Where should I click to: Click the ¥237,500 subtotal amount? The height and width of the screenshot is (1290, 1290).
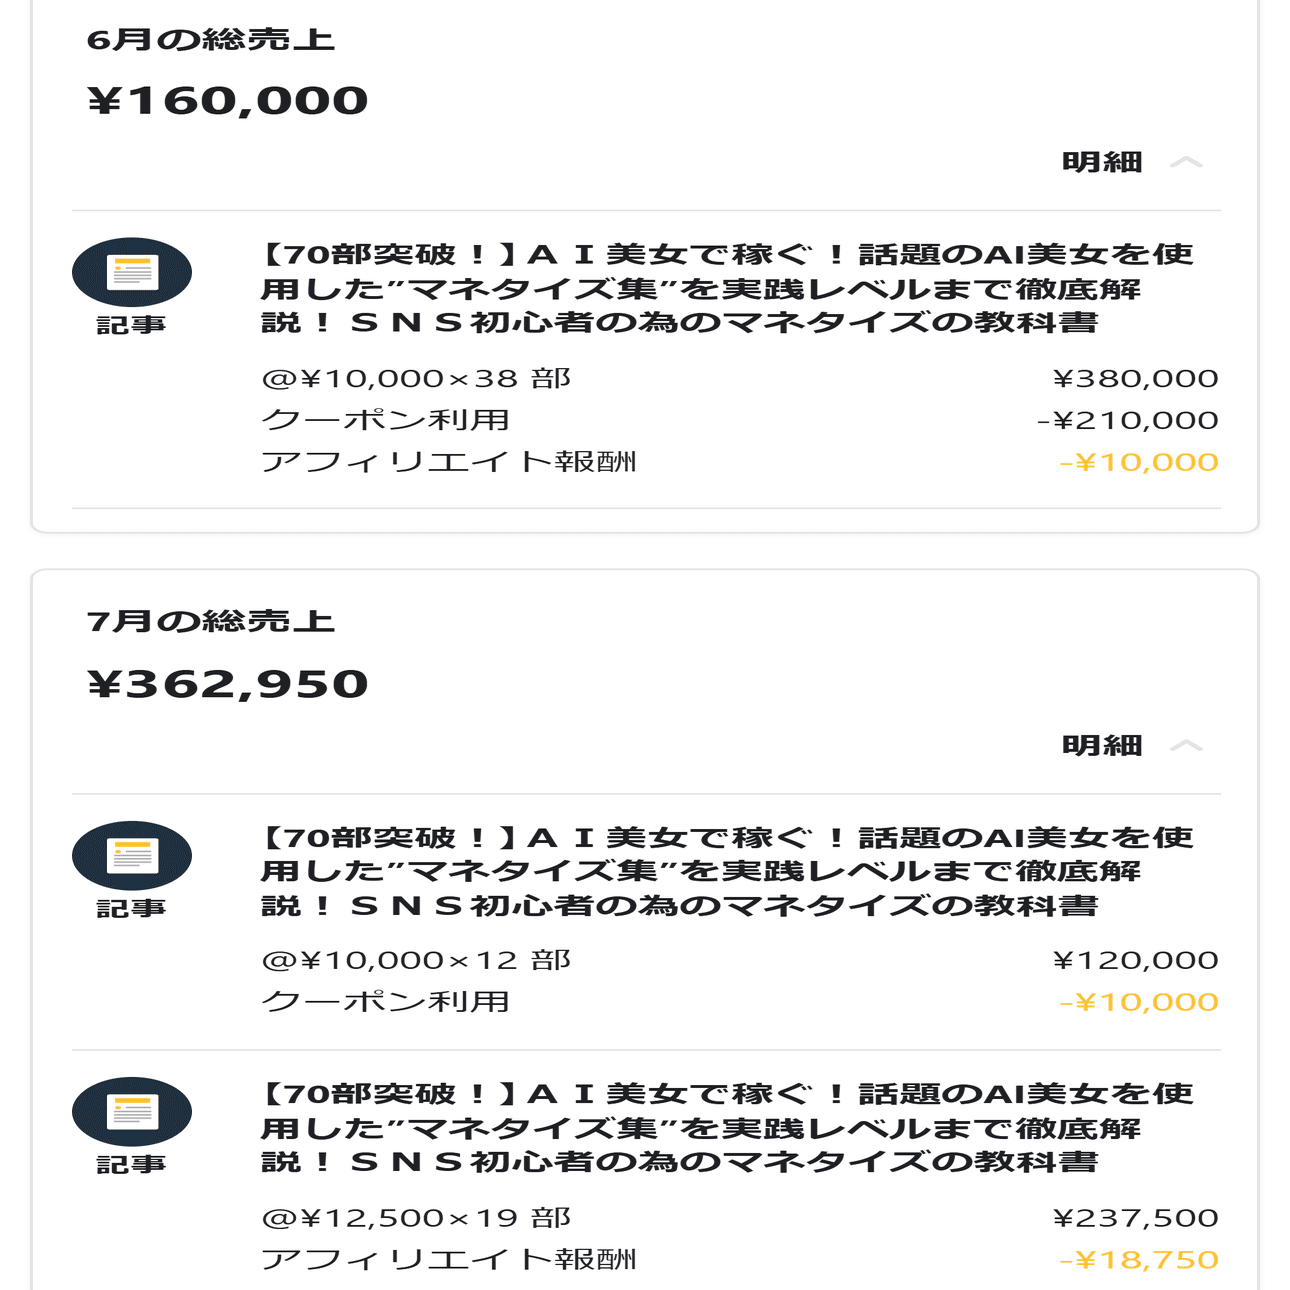point(1135,1218)
